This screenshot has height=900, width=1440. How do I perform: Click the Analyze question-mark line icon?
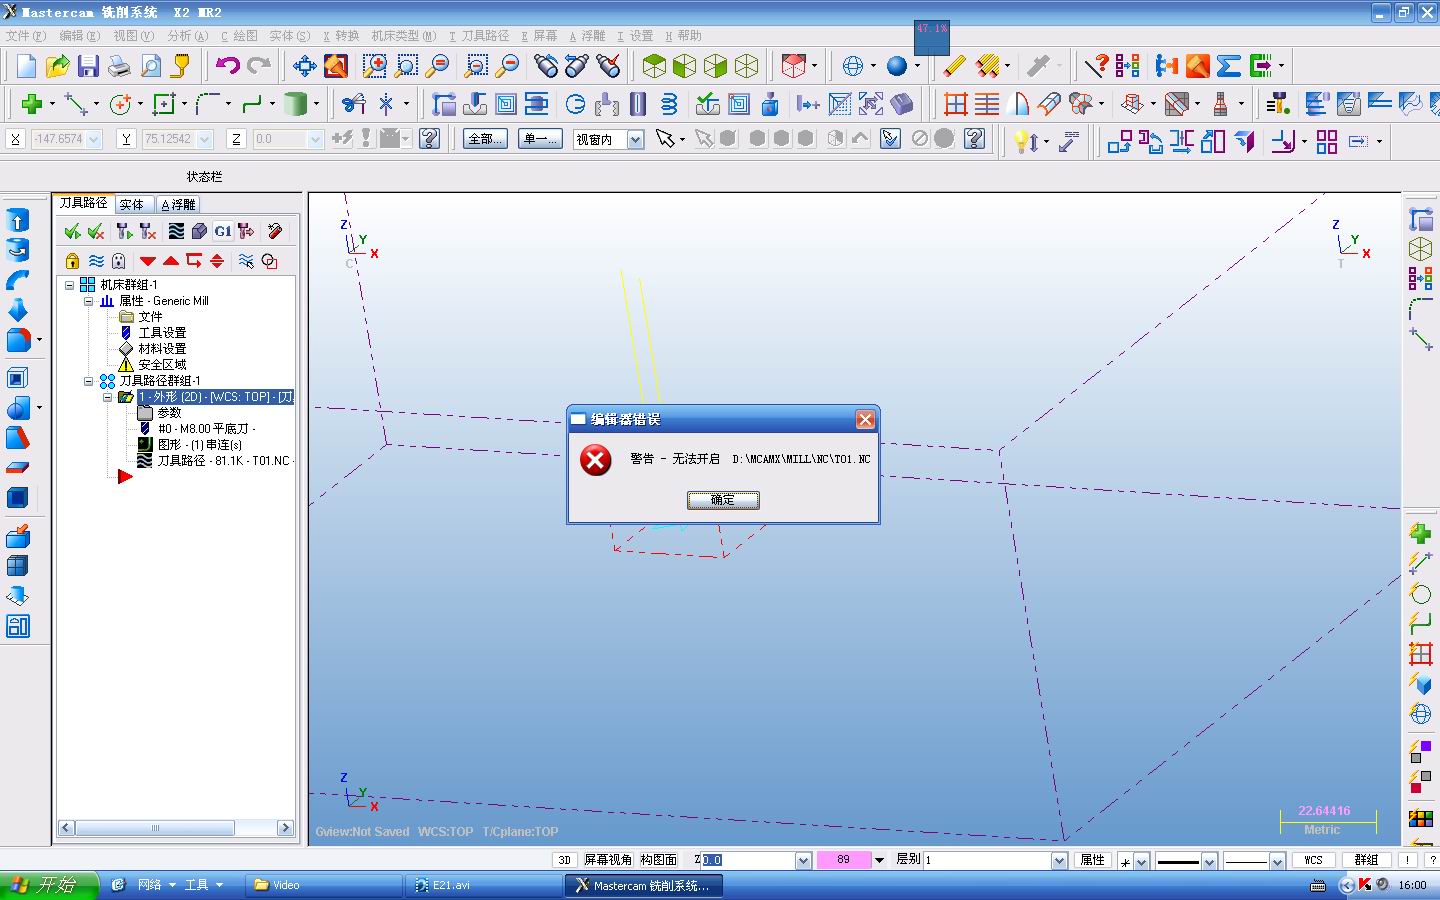click(x=1096, y=66)
